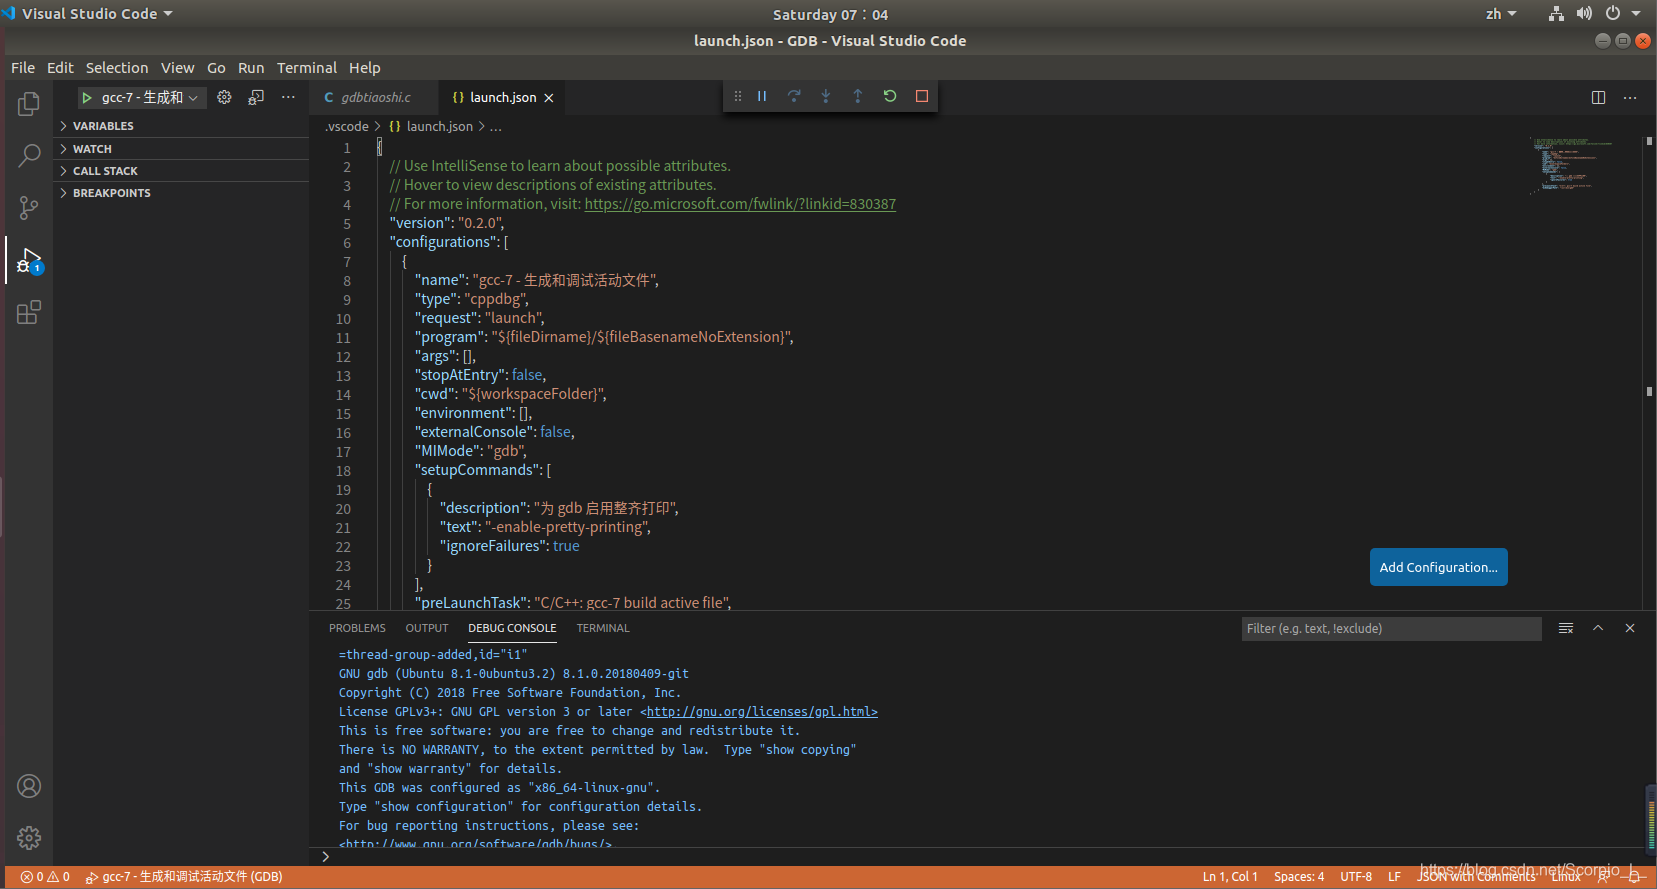The image size is (1657, 889).
Task: Switch to OUTPUT panel tab
Action: coord(427,628)
